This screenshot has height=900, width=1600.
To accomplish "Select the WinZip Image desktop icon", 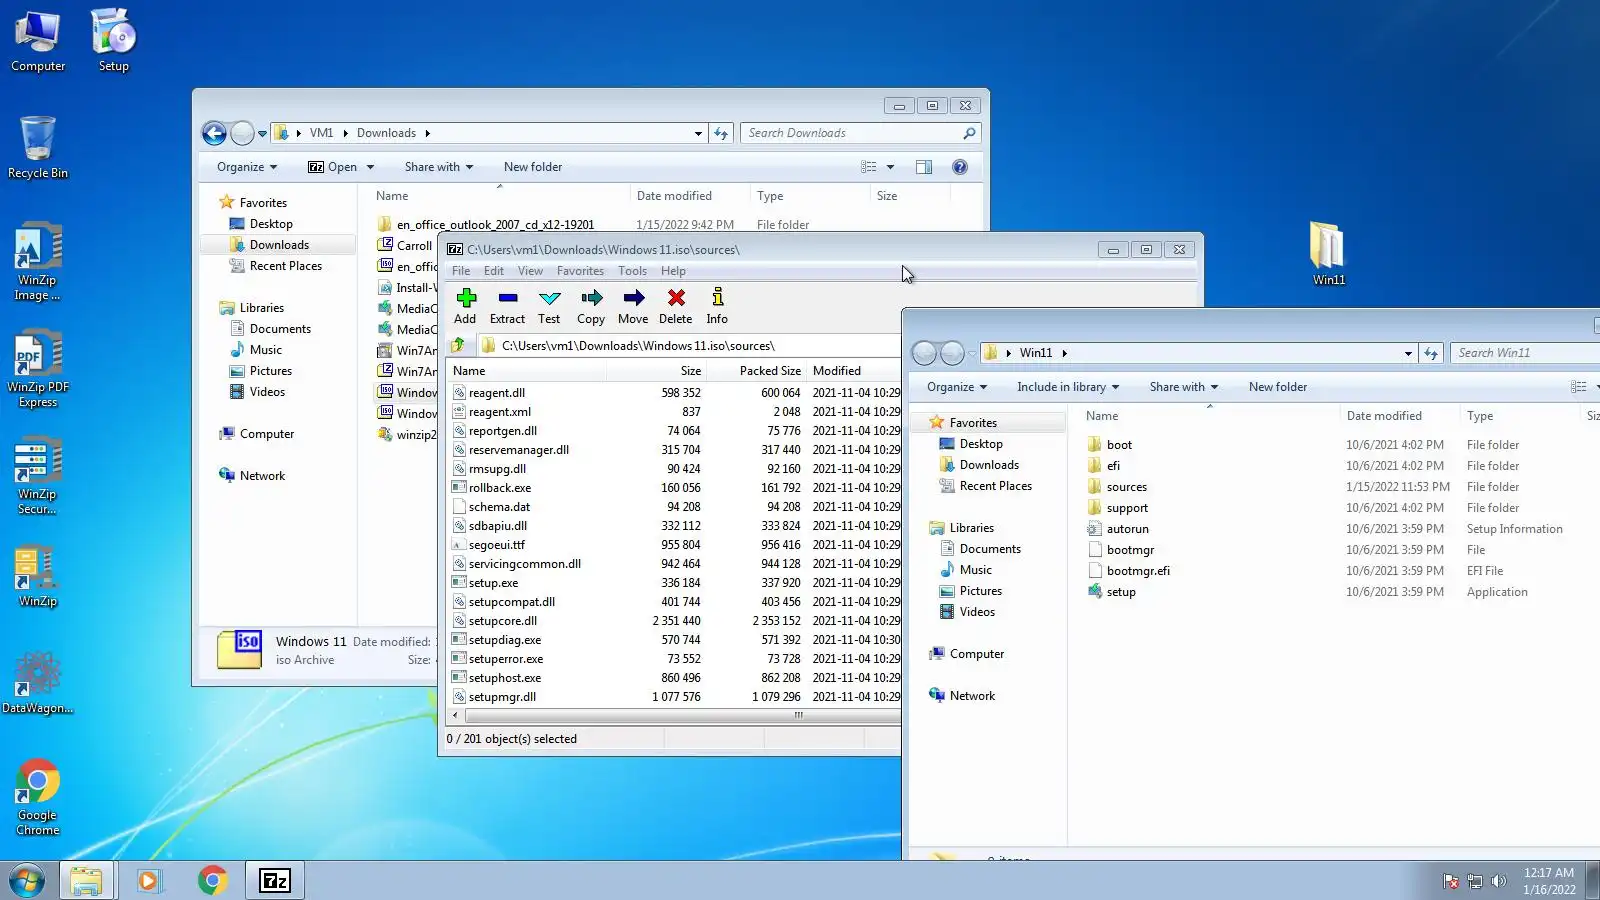I will click(x=38, y=262).
